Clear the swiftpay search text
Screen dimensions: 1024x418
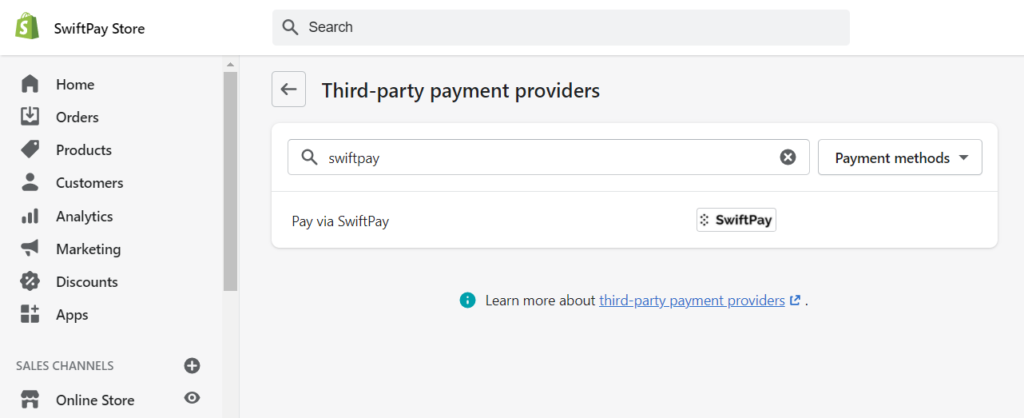(788, 157)
